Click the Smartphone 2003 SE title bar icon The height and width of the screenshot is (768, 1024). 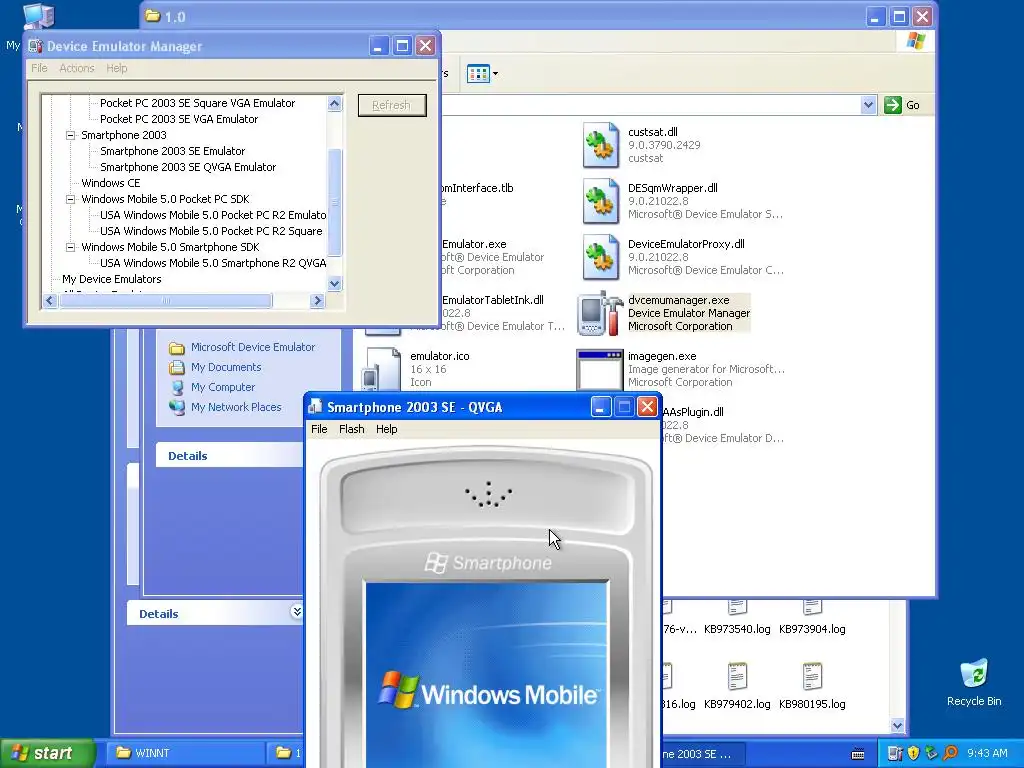pyautogui.click(x=315, y=407)
